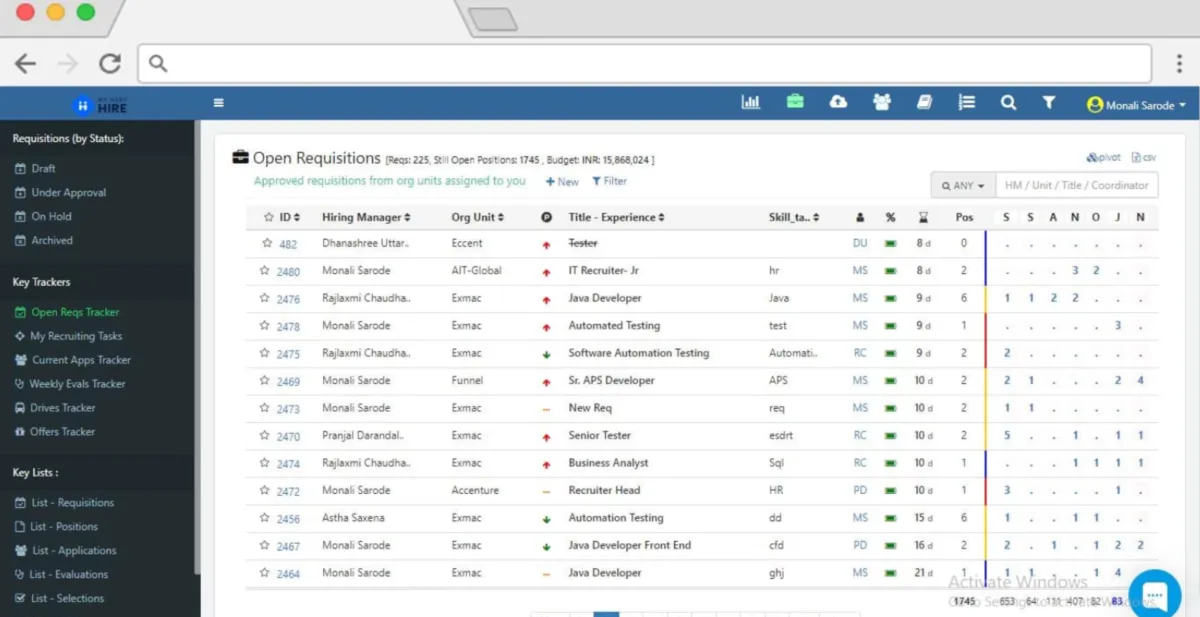This screenshot has width=1200, height=617.
Task: Click the magnifier search icon in navbar
Action: point(1008,102)
